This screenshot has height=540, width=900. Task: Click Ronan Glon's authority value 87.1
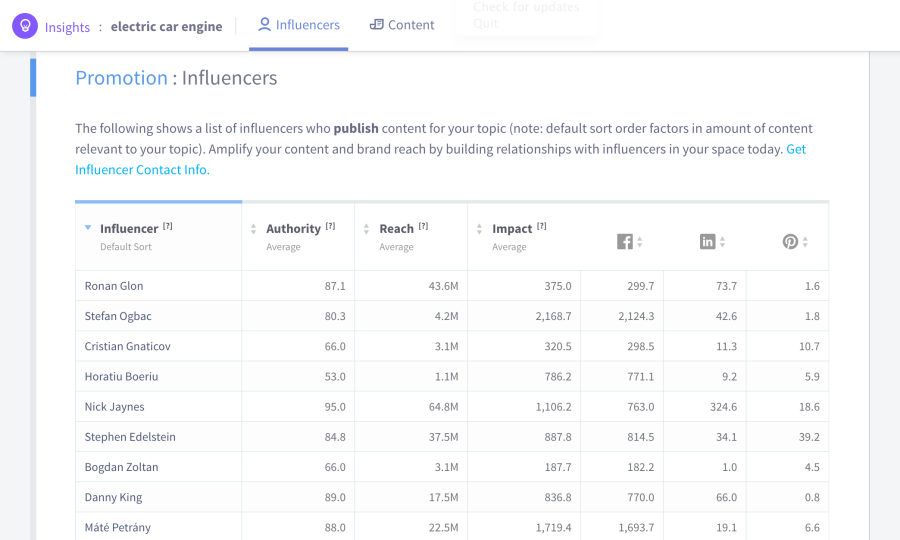[x=335, y=286]
